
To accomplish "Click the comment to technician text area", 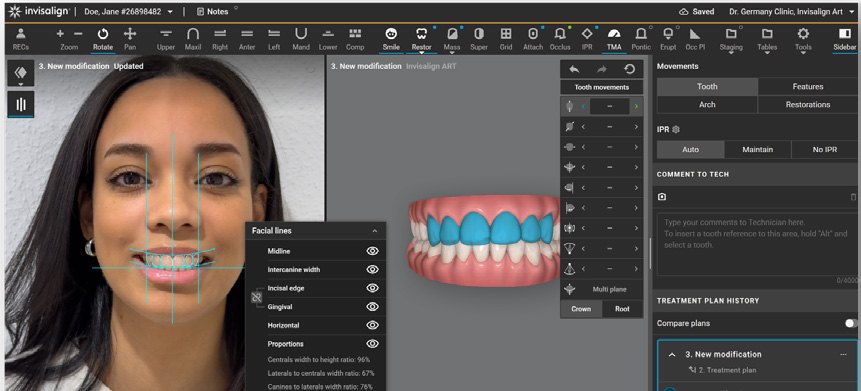I will pyautogui.click(x=757, y=244).
